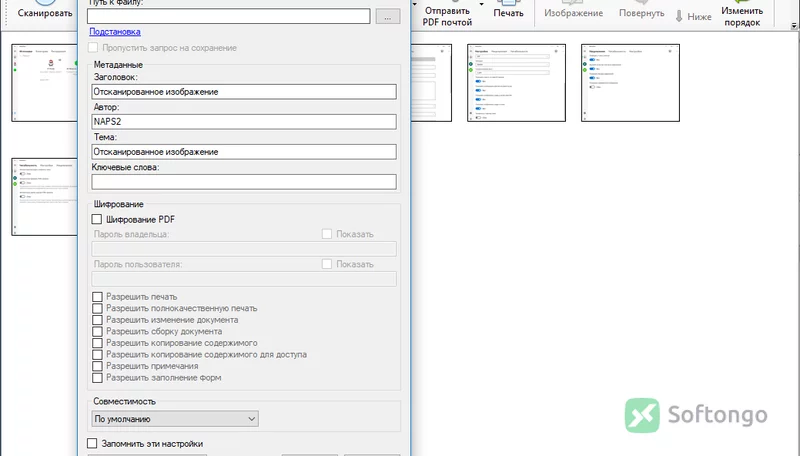Check Разрешить печать
This screenshot has width=800, height=456.
[97, 297]
